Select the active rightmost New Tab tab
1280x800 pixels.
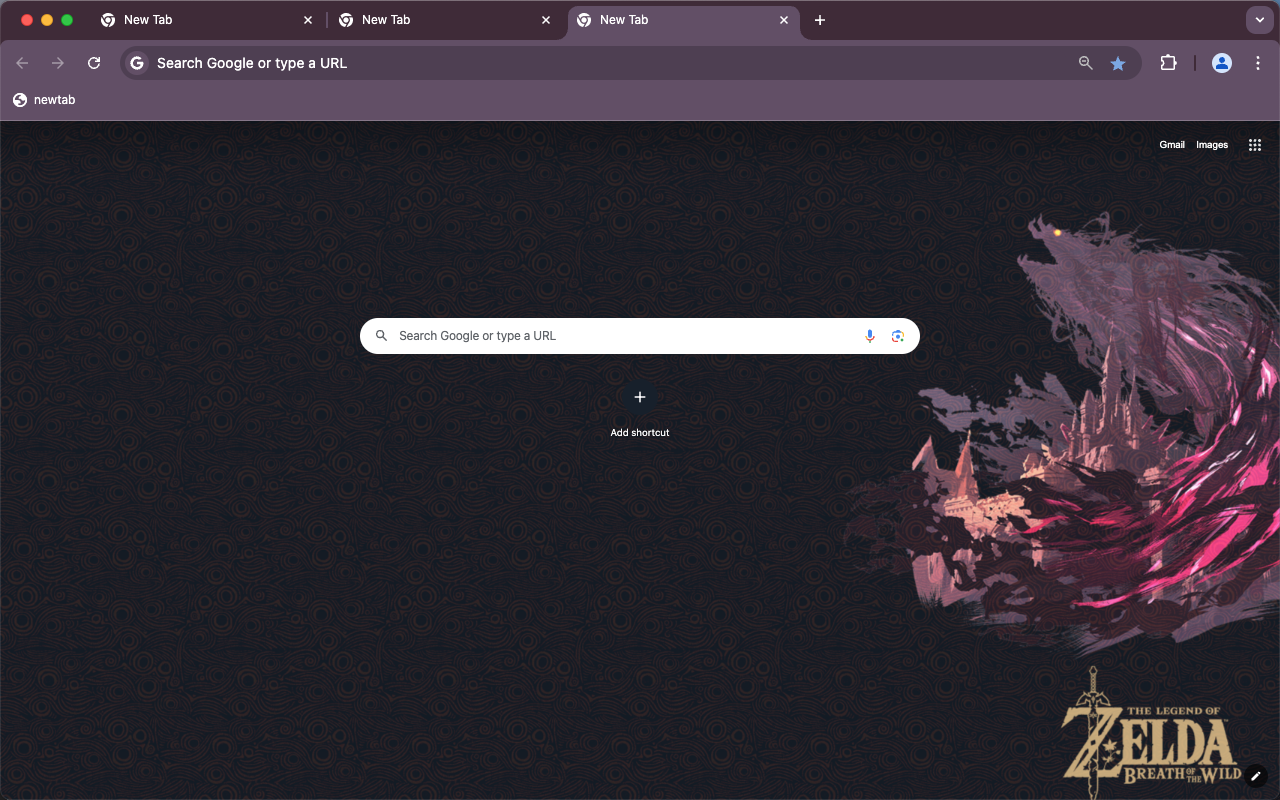pos(684,20)
